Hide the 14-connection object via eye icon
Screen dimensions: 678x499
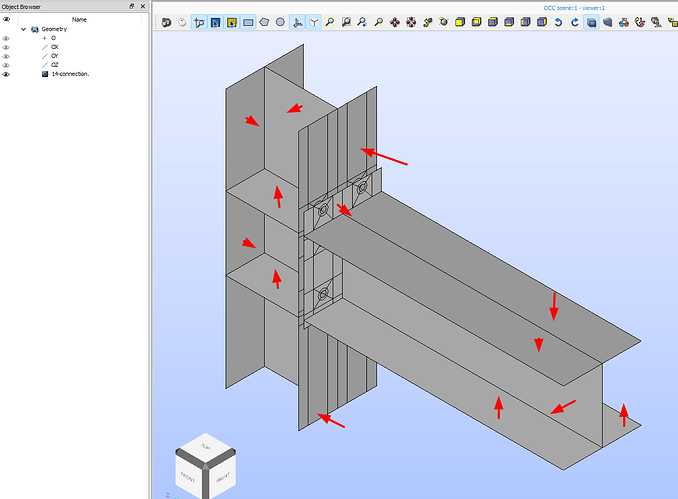(6, 74)
